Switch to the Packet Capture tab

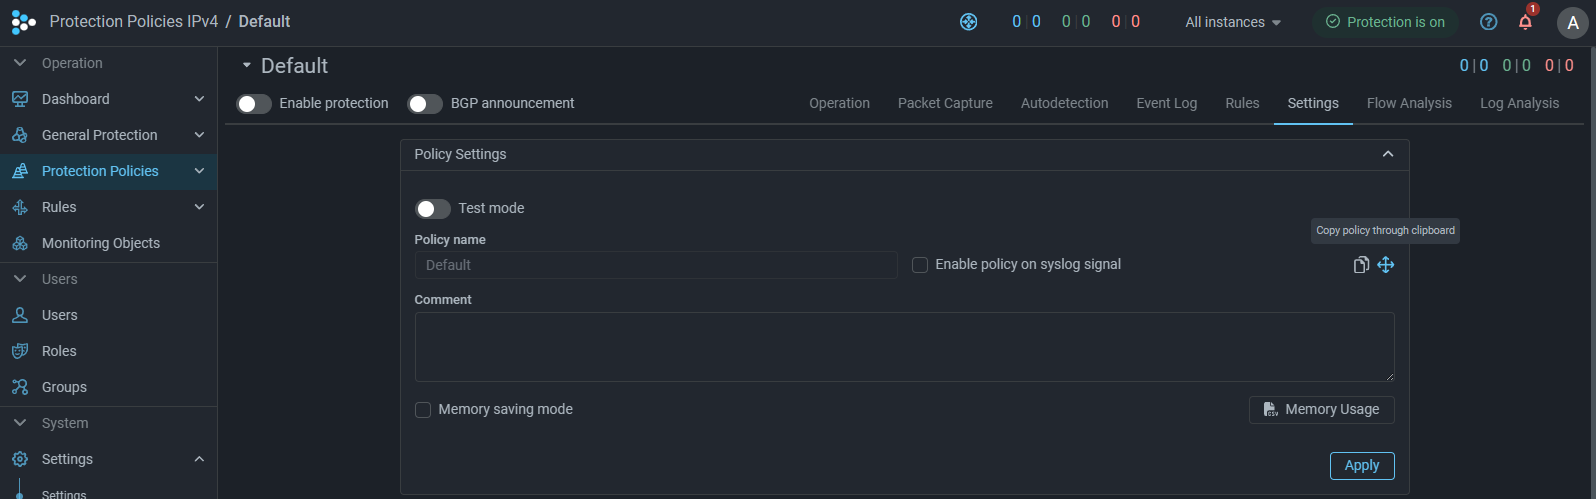click(945, 103)
